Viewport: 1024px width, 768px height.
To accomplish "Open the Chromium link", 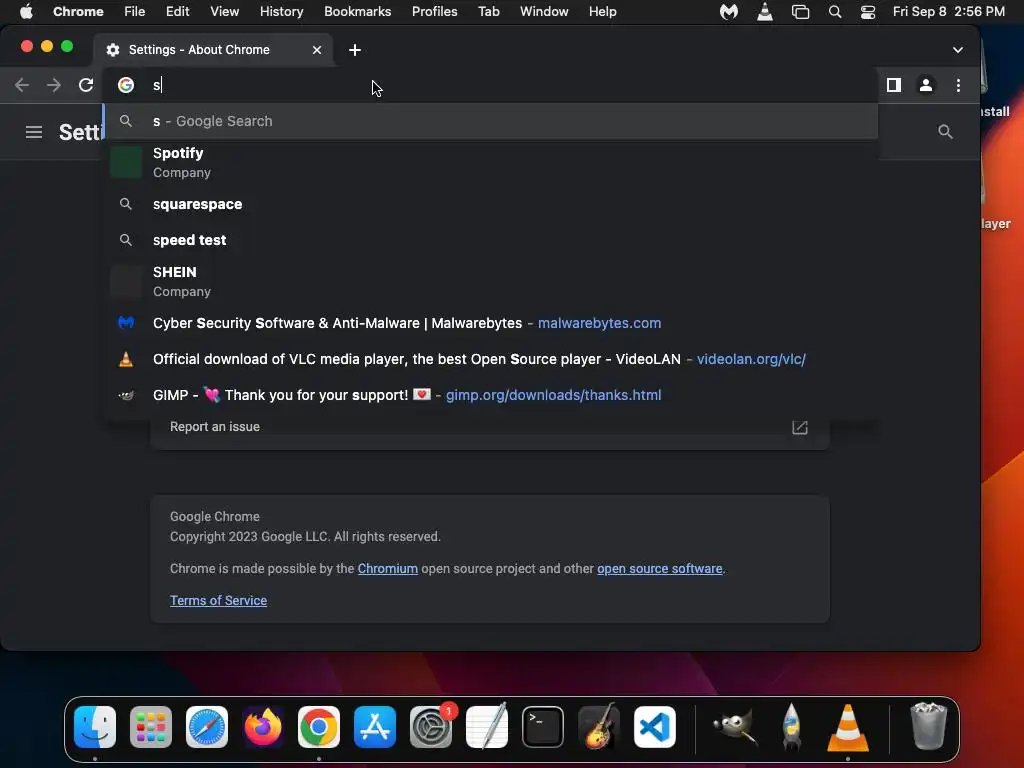I will [x=387, y=568].
